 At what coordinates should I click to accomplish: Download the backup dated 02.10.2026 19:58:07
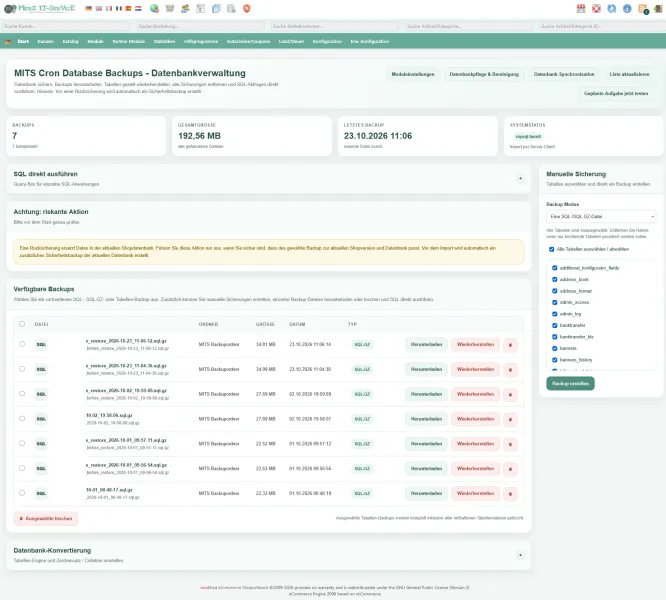point(426,419)
